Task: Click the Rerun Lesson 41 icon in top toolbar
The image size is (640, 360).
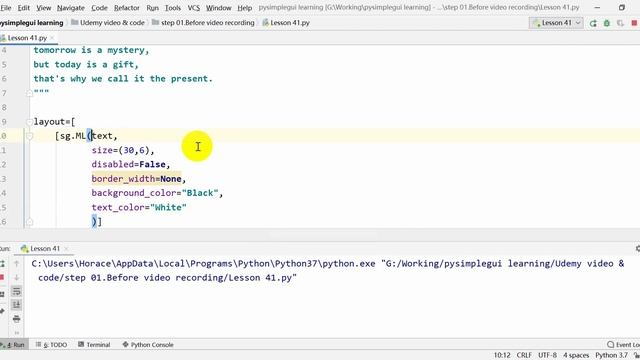Action: tap(593, 23)
